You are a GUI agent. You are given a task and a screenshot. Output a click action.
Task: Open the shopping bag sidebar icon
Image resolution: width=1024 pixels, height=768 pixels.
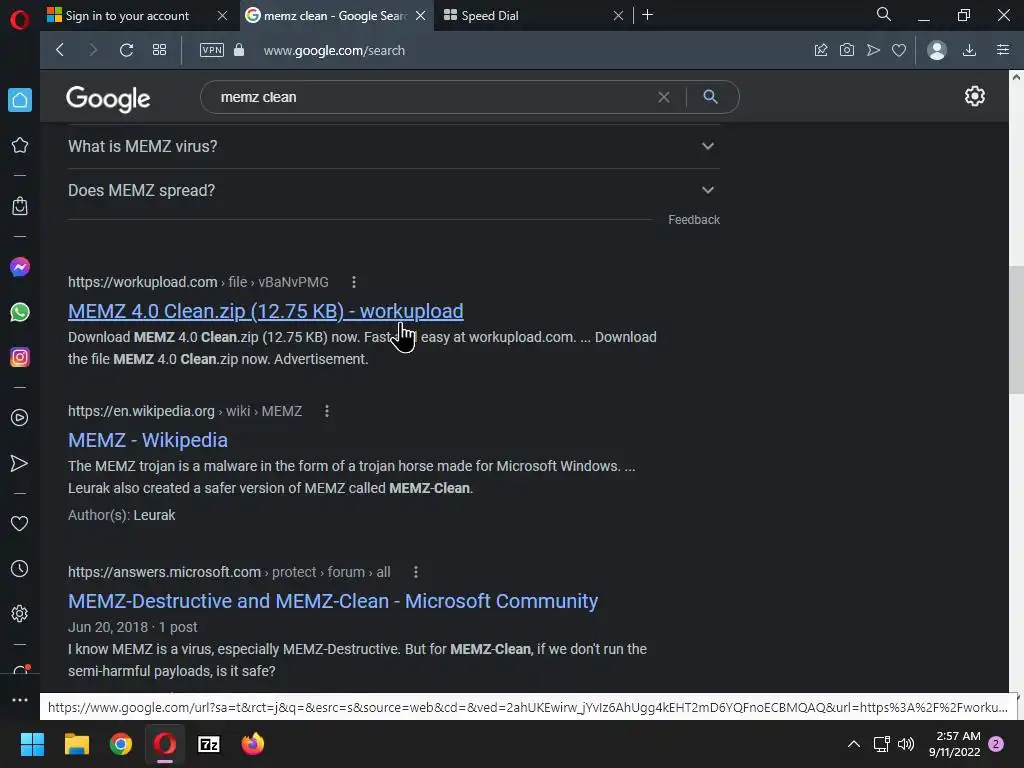point(20,206)
